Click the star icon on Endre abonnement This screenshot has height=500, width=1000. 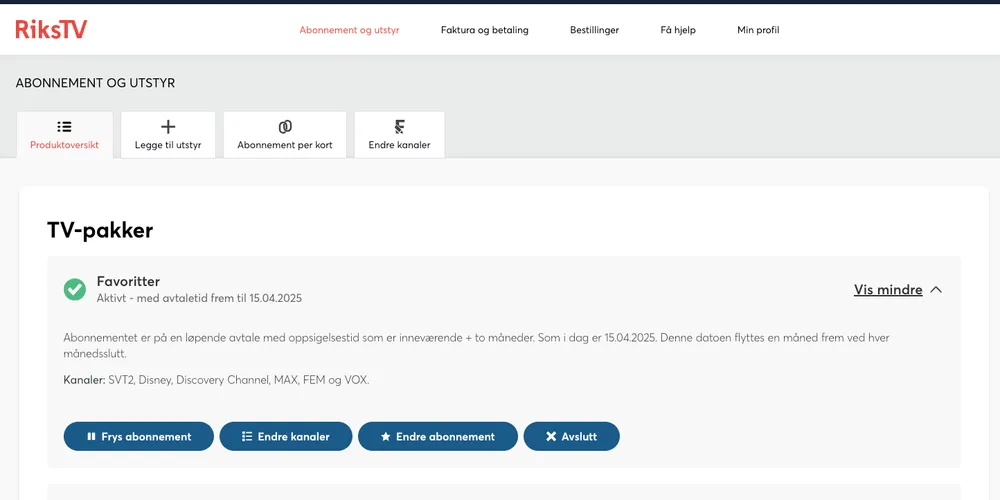(x=386, y=437)
